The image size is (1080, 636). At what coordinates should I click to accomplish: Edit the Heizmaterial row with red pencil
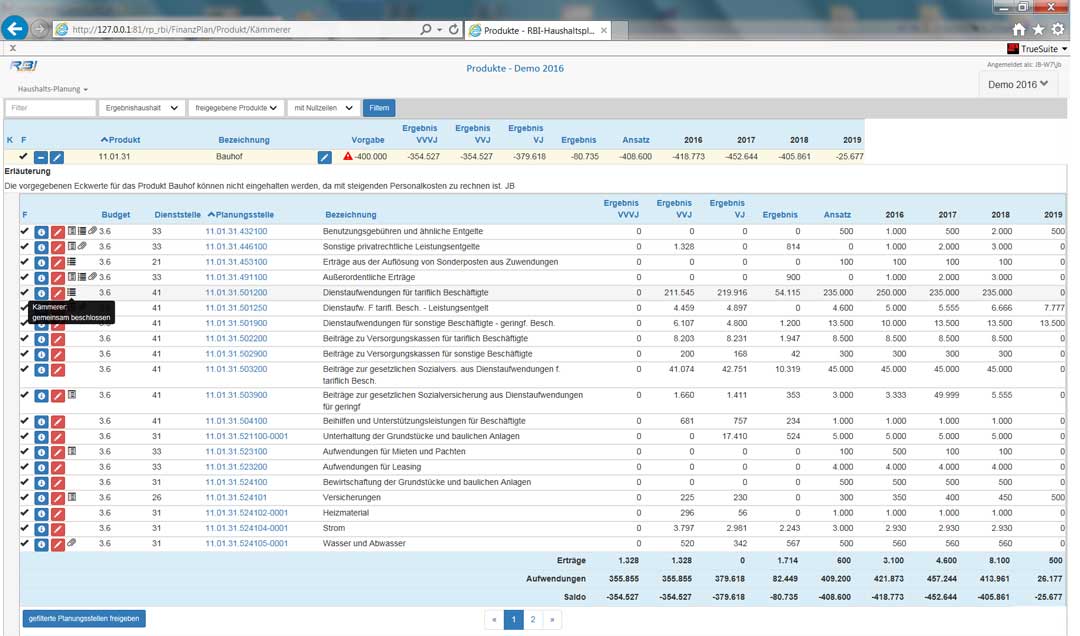point(58,513)
